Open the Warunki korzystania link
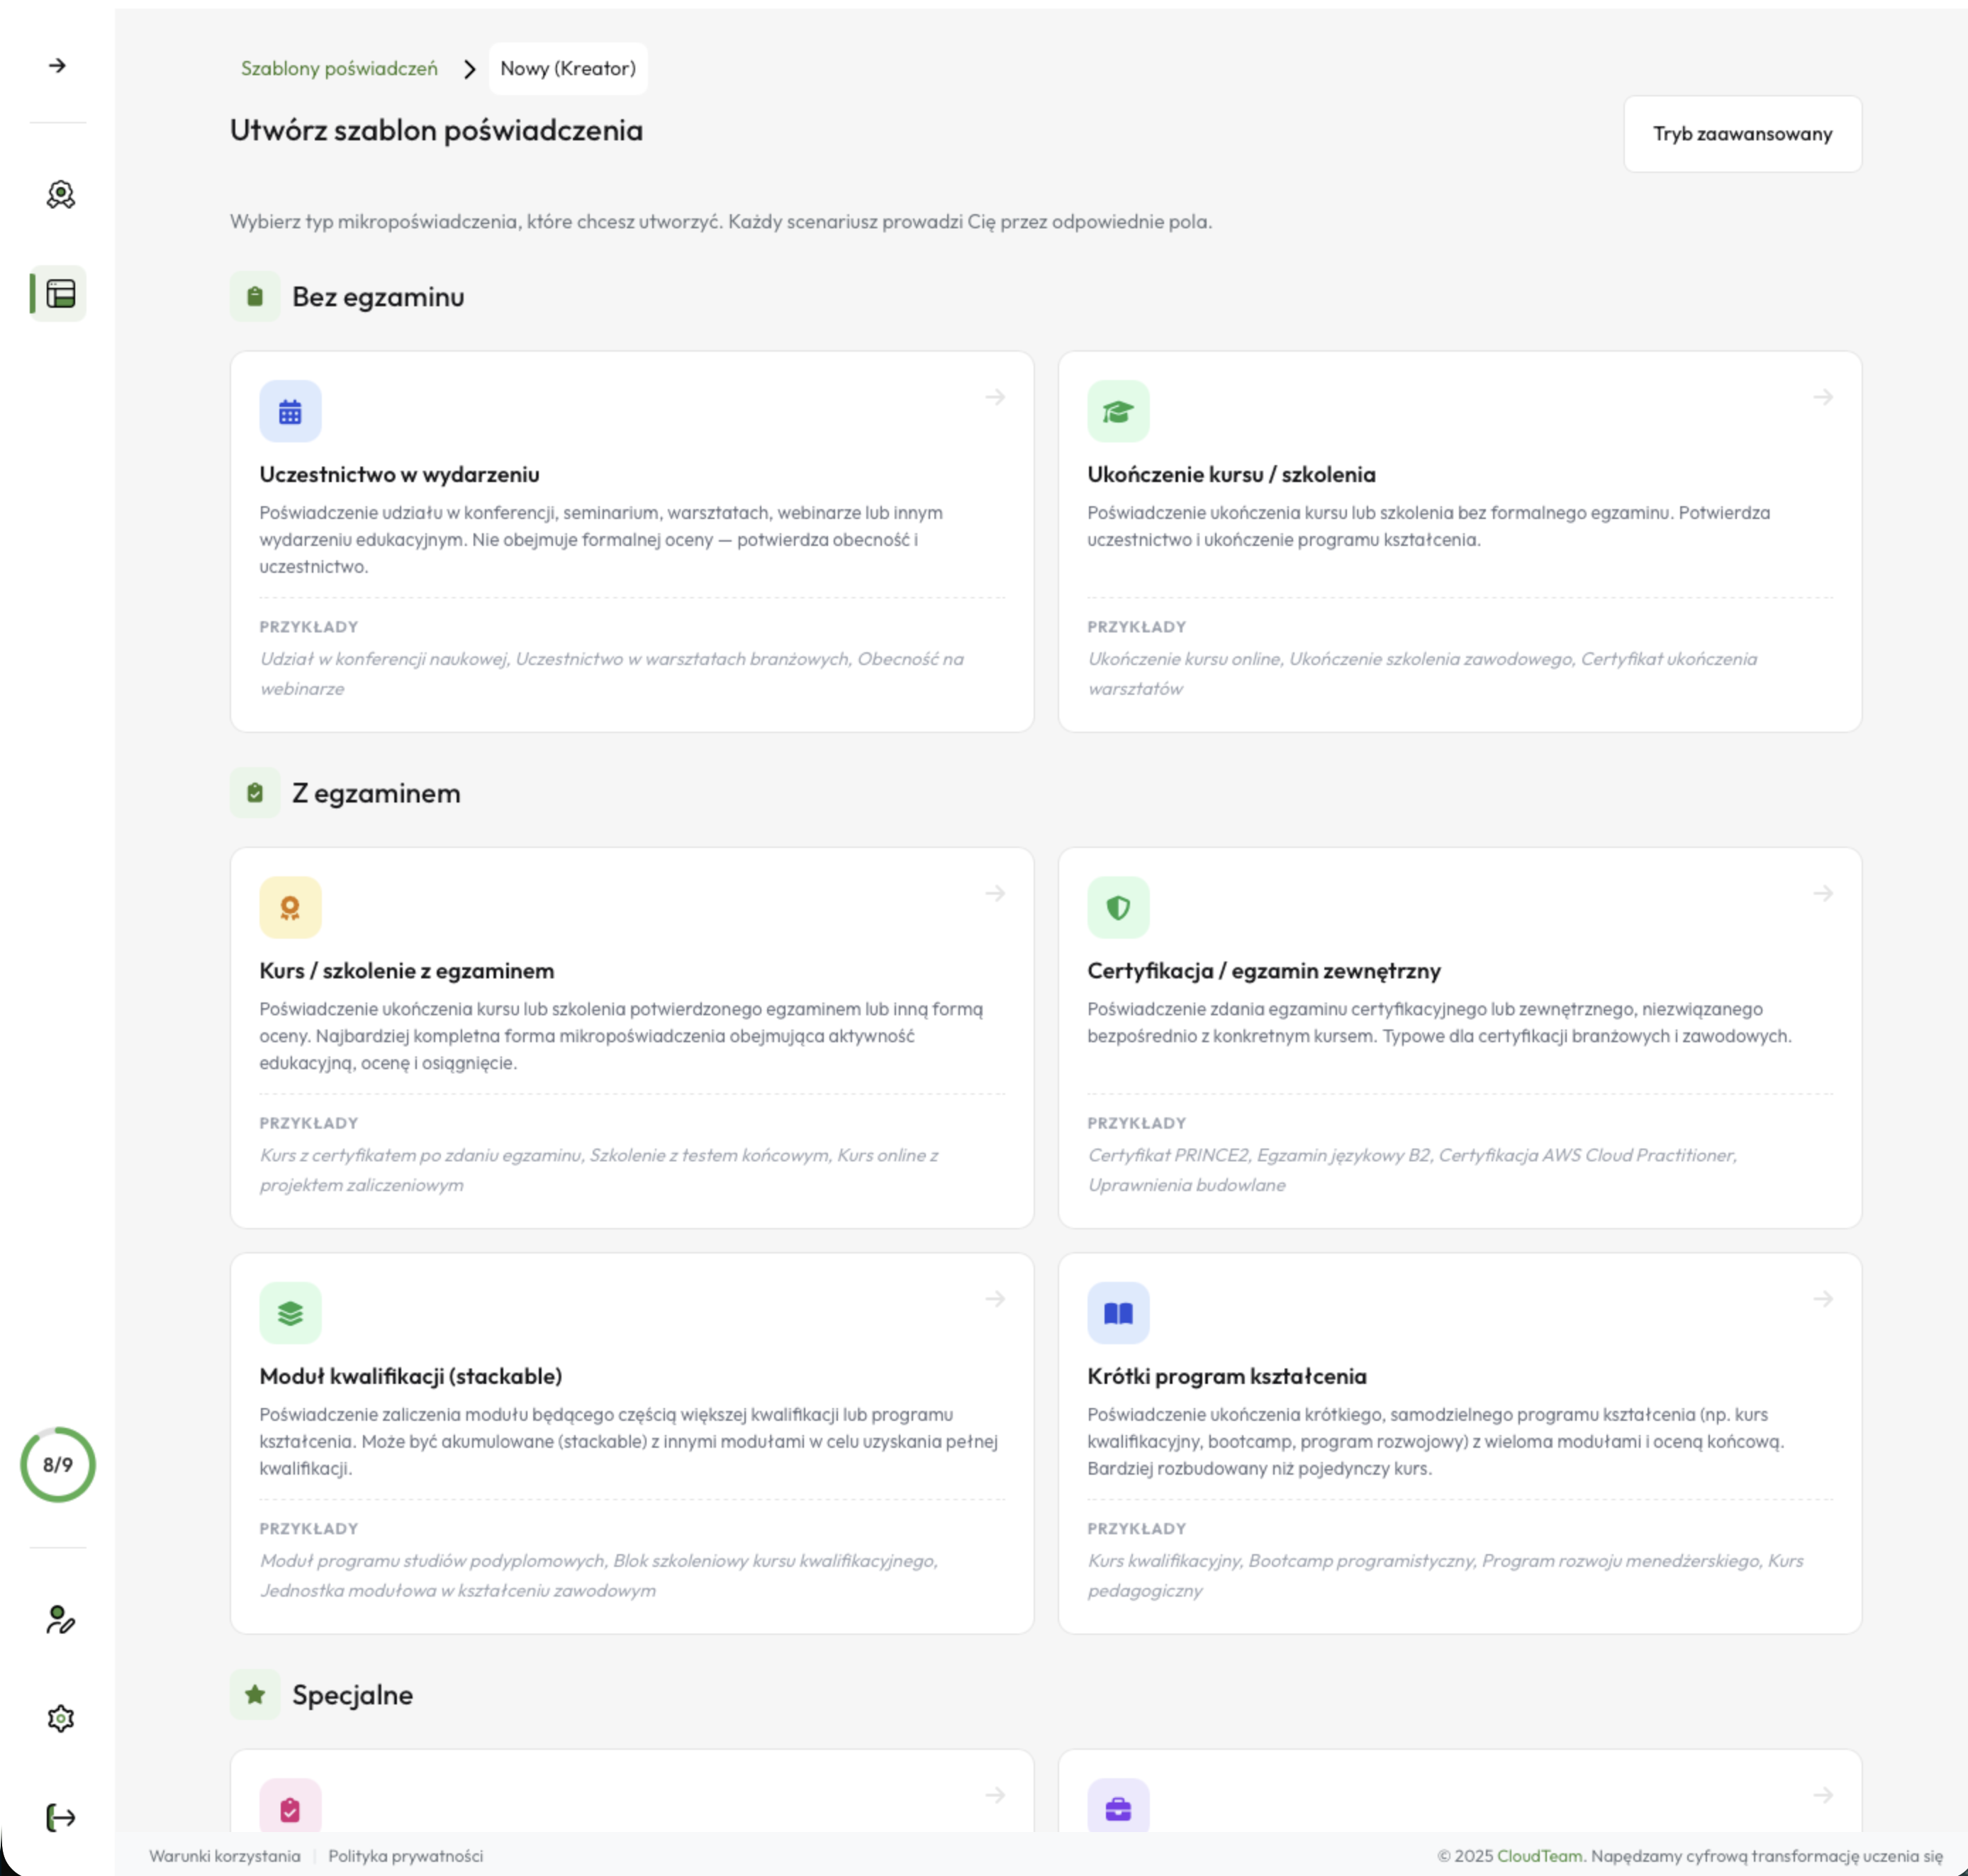Image resolution: width=1968 pixels, height=1876 pixels. [x=225, y=1856]
